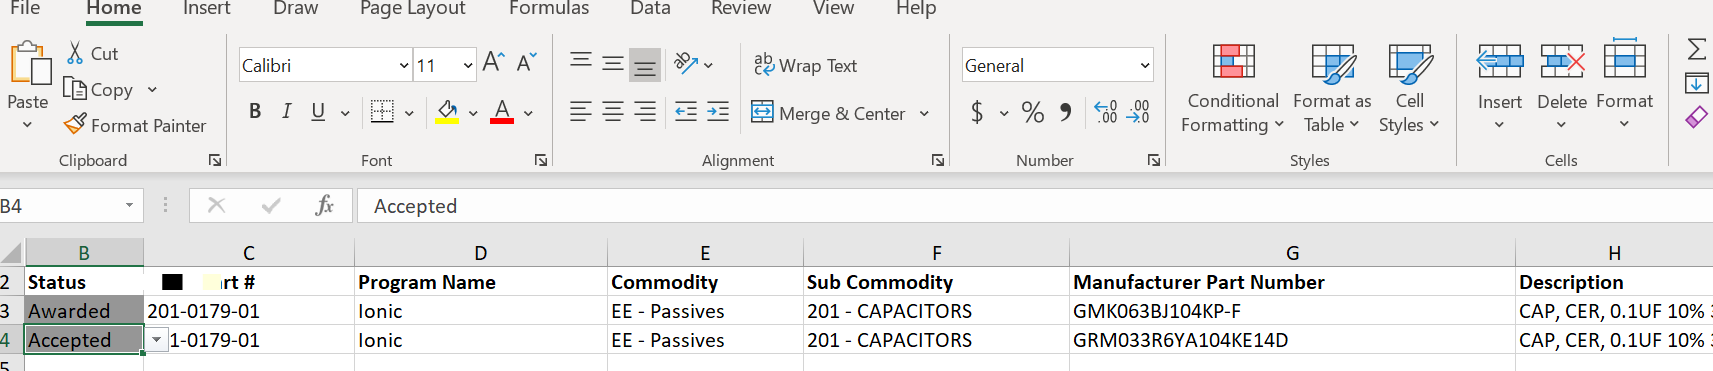Expand the Paste options arrow
Viewport: 1713px width, 371px height.
pos(27,125)
